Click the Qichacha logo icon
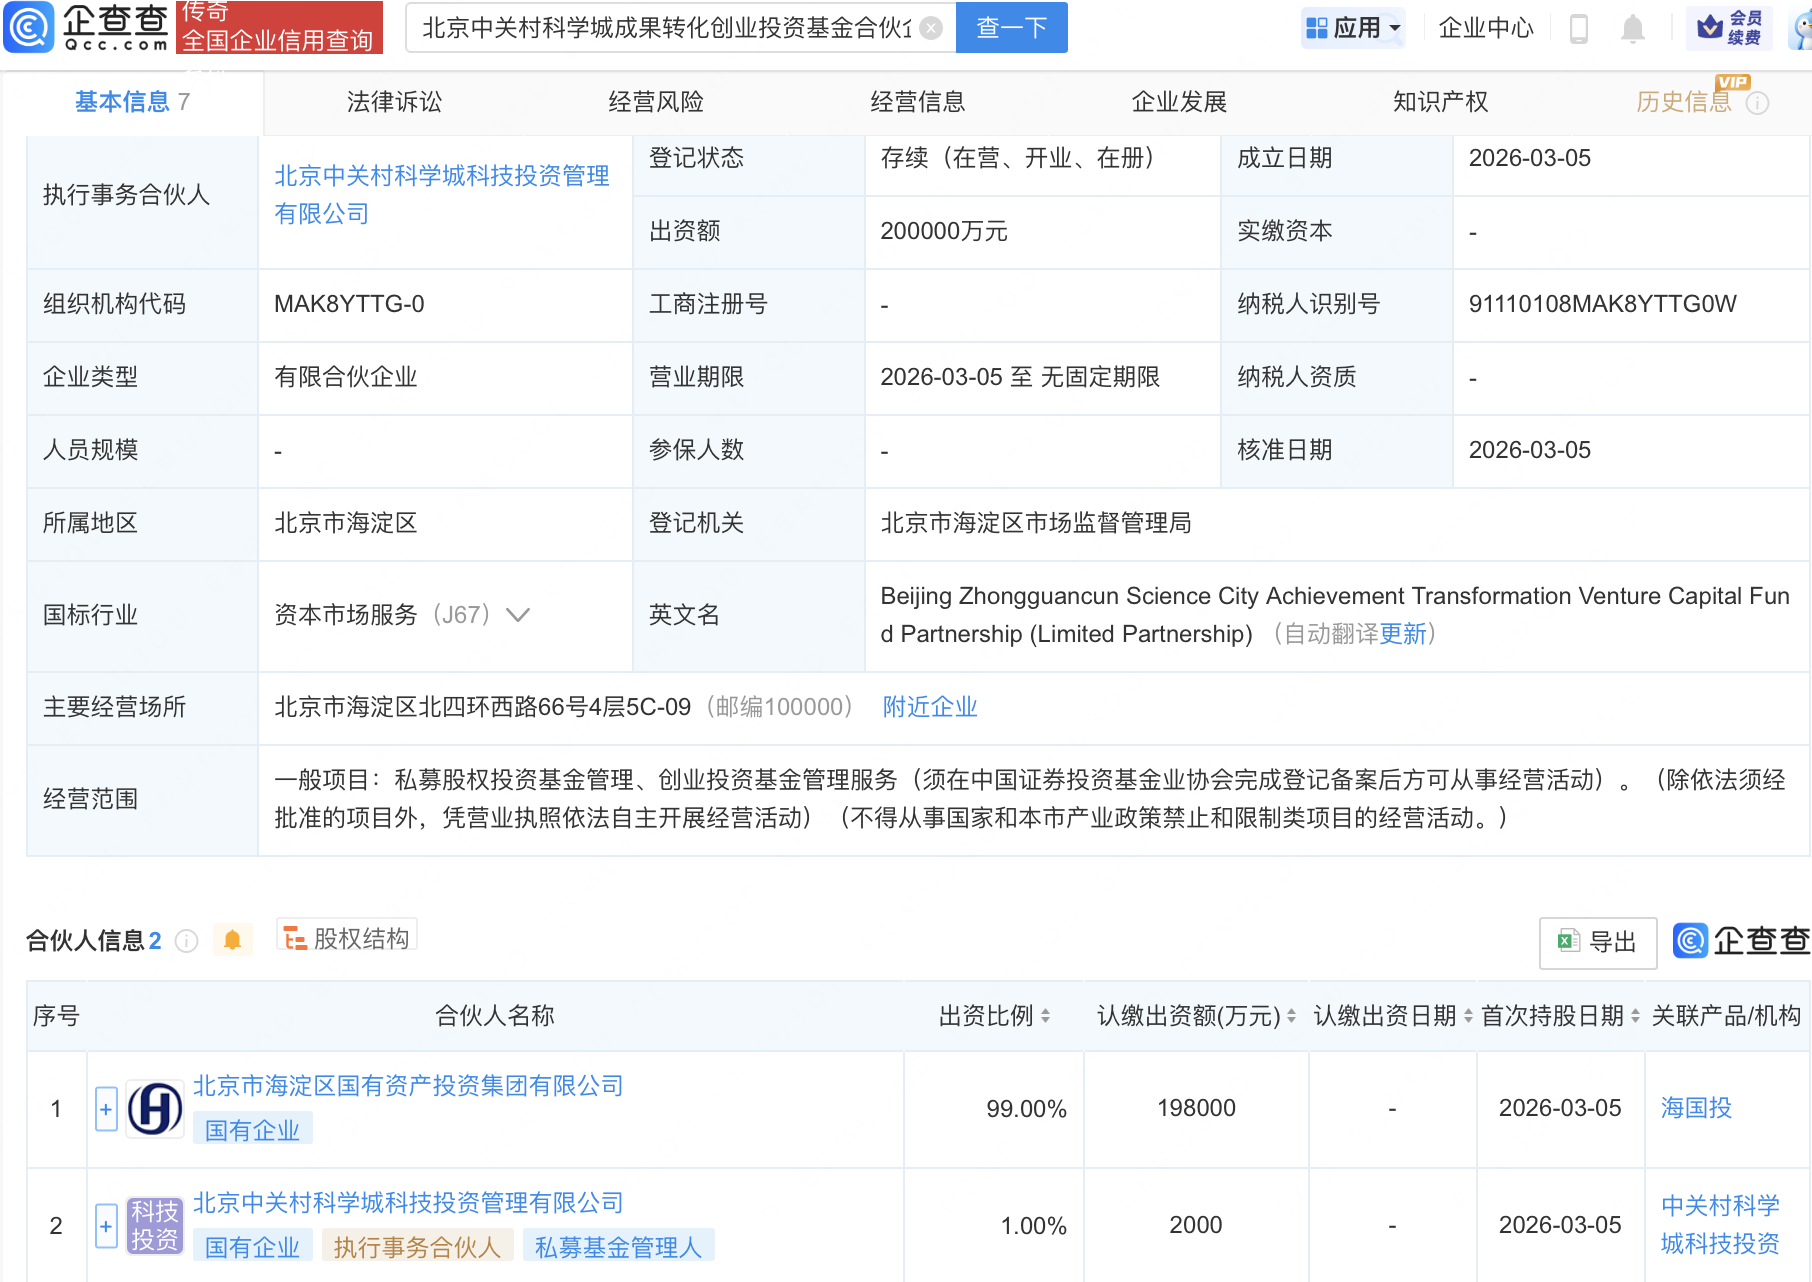The width and height of the screenshot is (1812, 1282). pyautogui.click(x=30, y=27)
